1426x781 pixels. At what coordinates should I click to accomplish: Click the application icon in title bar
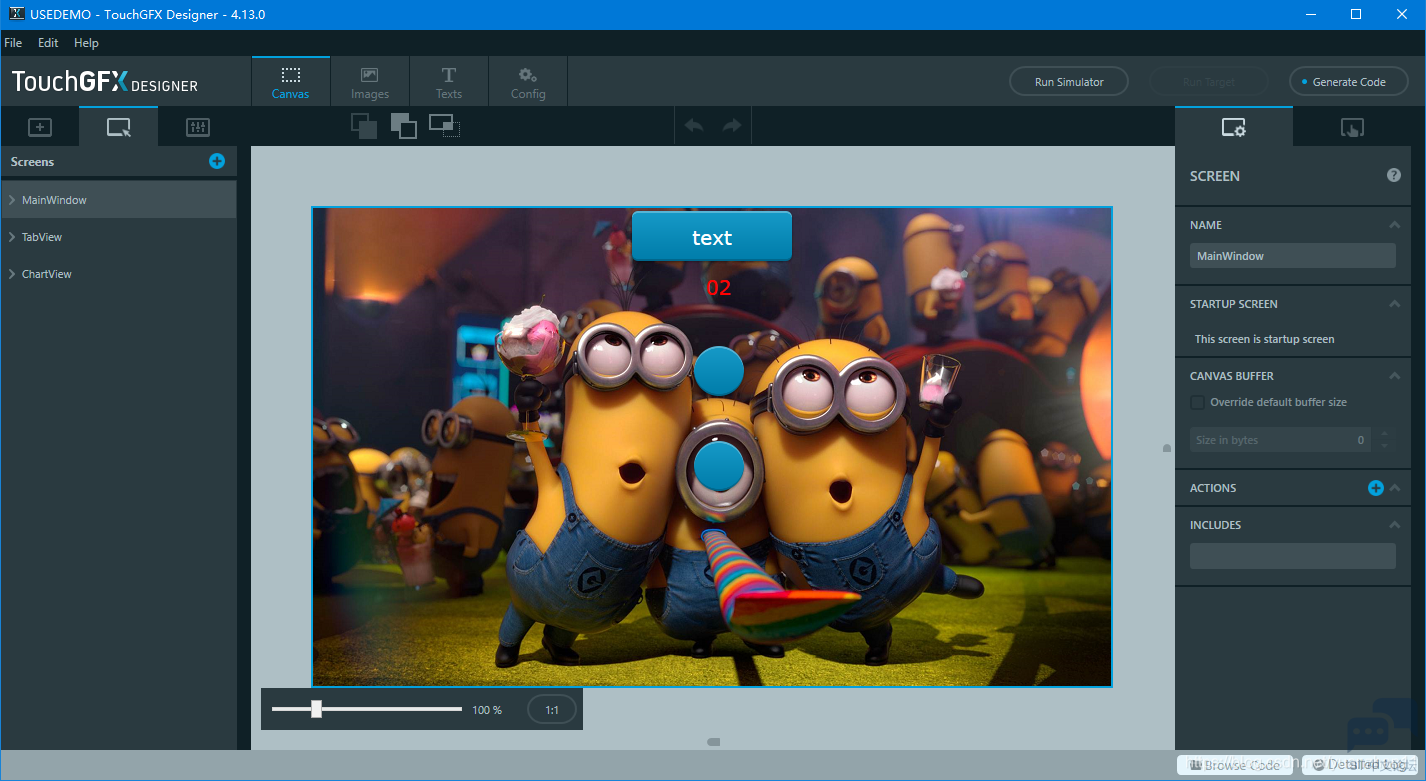(15, 14)
